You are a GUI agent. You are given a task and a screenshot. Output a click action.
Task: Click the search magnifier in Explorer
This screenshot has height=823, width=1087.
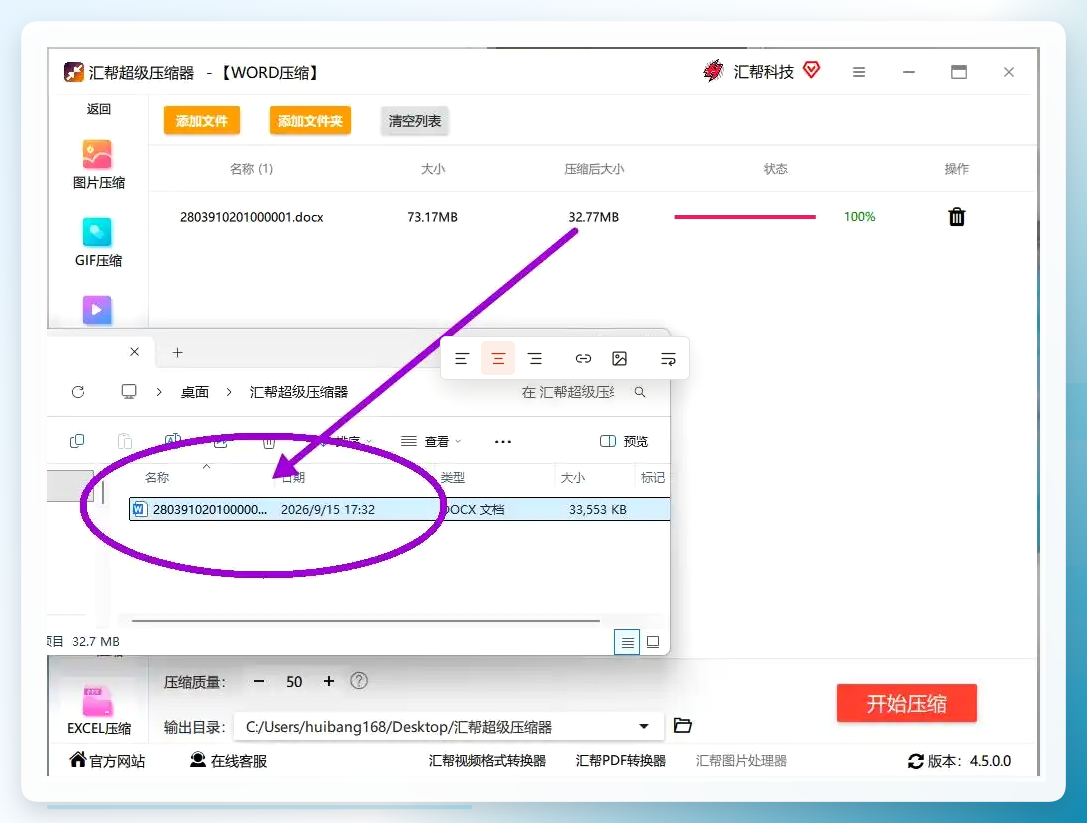(640, 392)
